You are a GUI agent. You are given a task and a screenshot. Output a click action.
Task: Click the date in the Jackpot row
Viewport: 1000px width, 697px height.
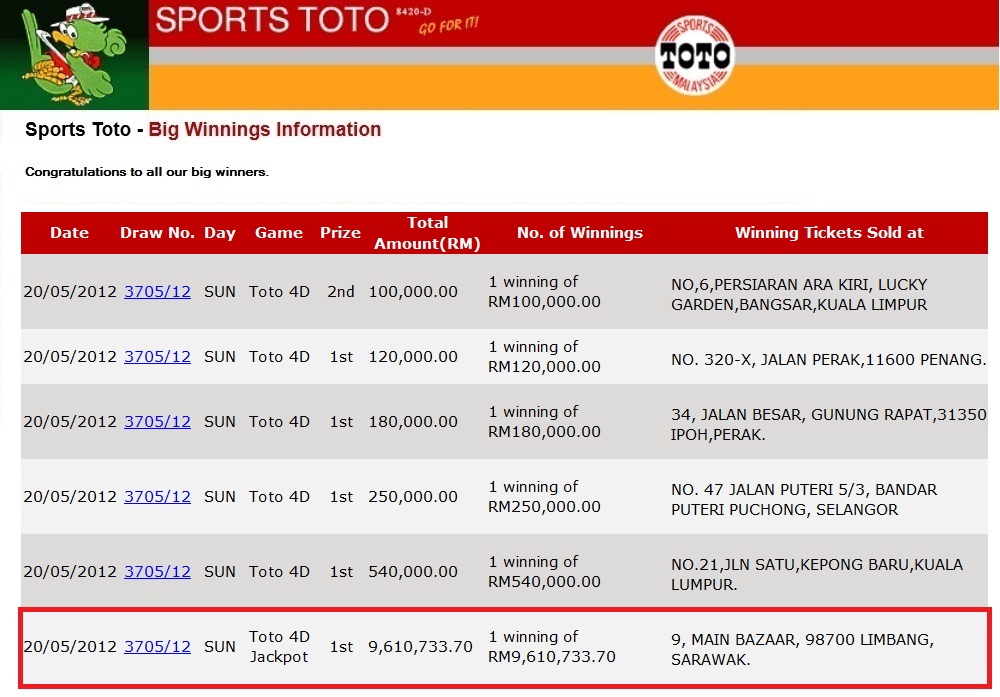[x=70, y=647]
